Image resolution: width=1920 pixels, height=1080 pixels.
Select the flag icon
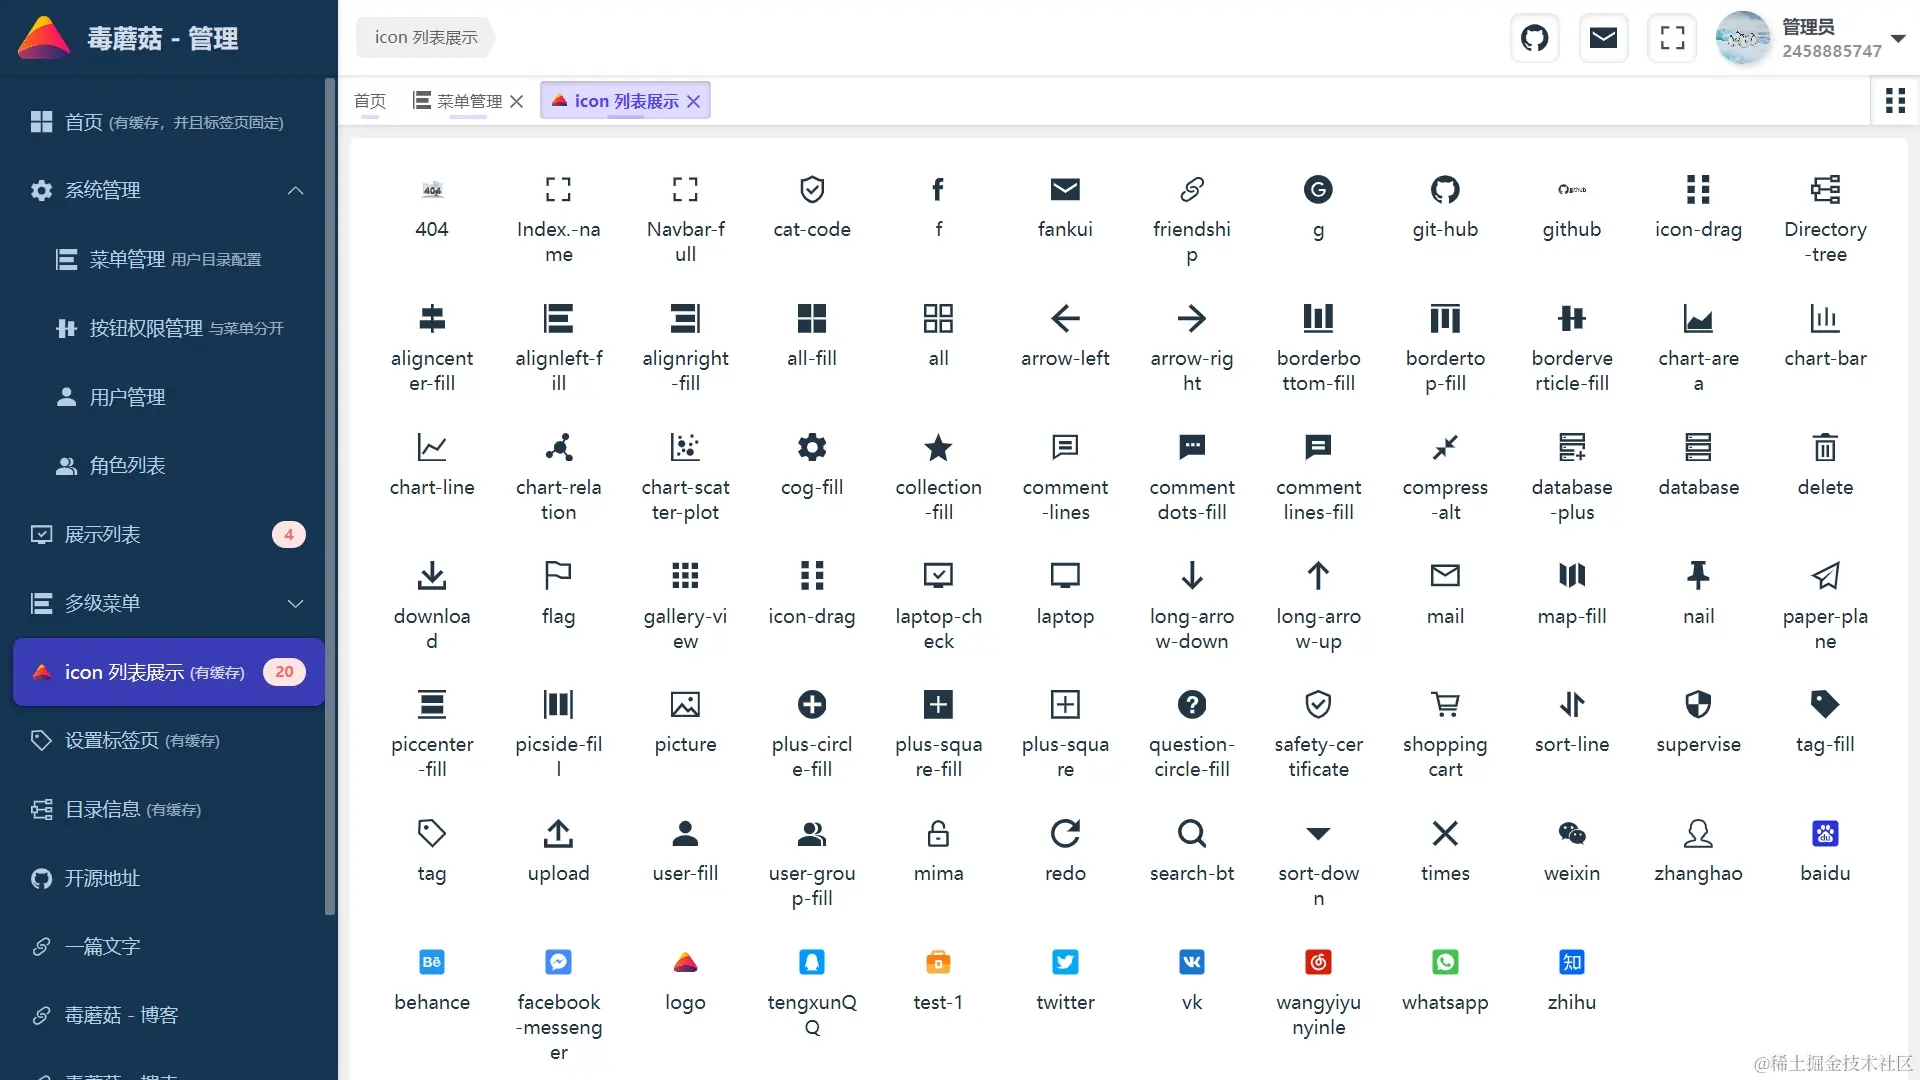click(558, 575)
